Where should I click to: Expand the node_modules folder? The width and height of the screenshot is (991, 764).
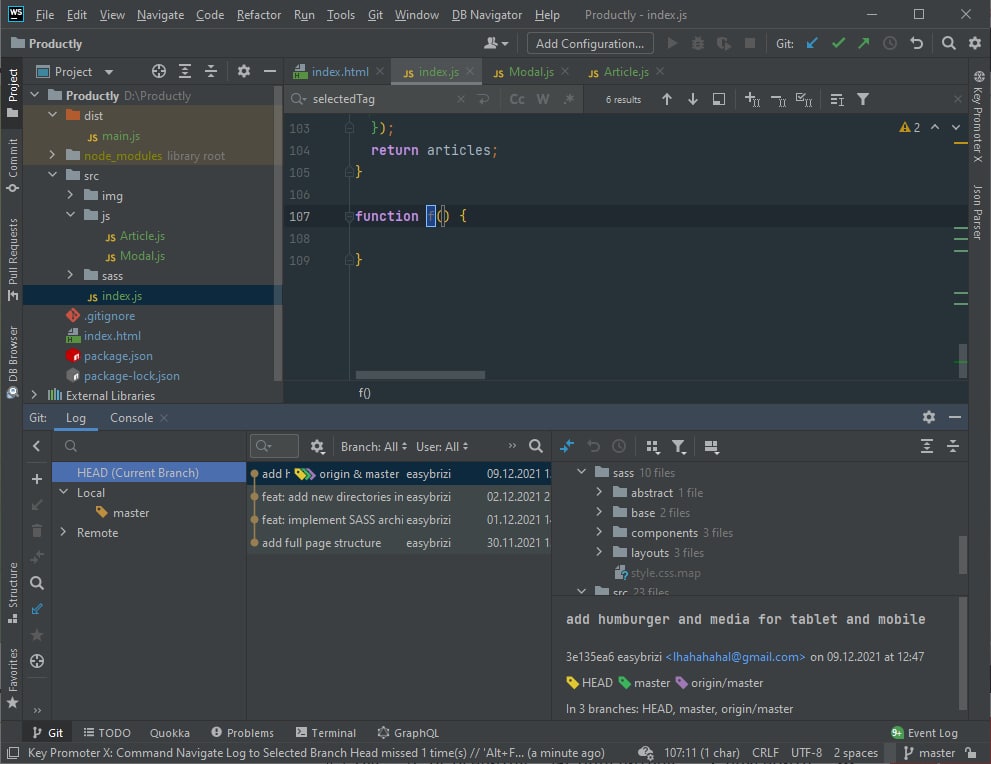point(52,156)
